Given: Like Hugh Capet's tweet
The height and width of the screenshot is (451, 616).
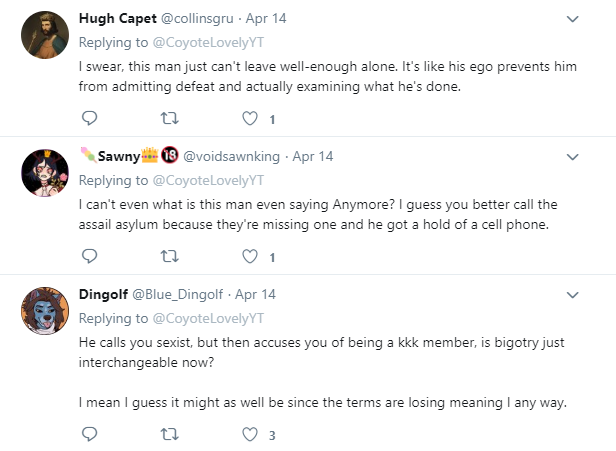Looking at the screenshot, I should (x=250, y=118).
